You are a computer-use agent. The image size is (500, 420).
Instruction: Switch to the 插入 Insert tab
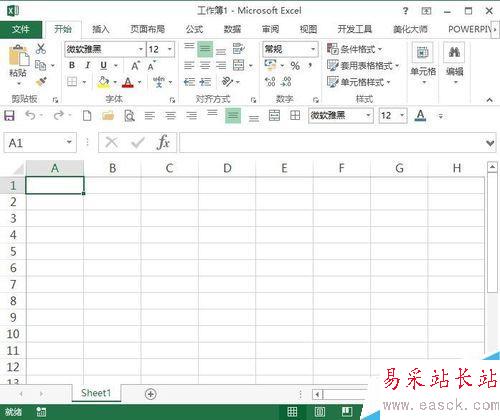101,29
